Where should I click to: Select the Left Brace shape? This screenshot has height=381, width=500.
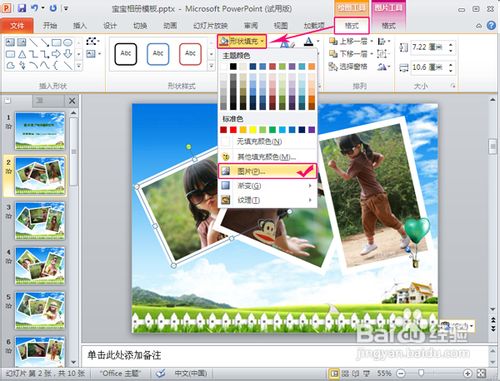click(56, 65)
